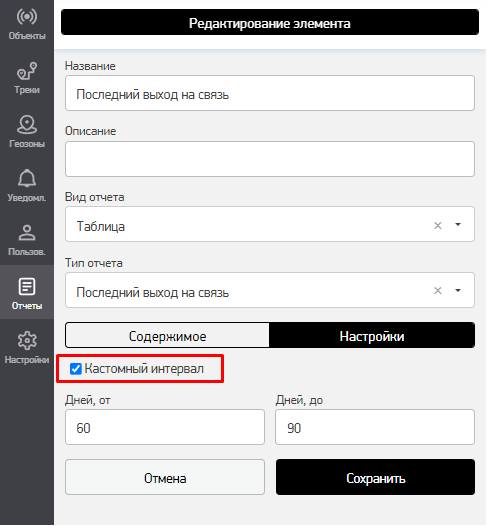Click the Дней, до field
This screenshot has width=487, height=526.
click(x=375, y=427)
